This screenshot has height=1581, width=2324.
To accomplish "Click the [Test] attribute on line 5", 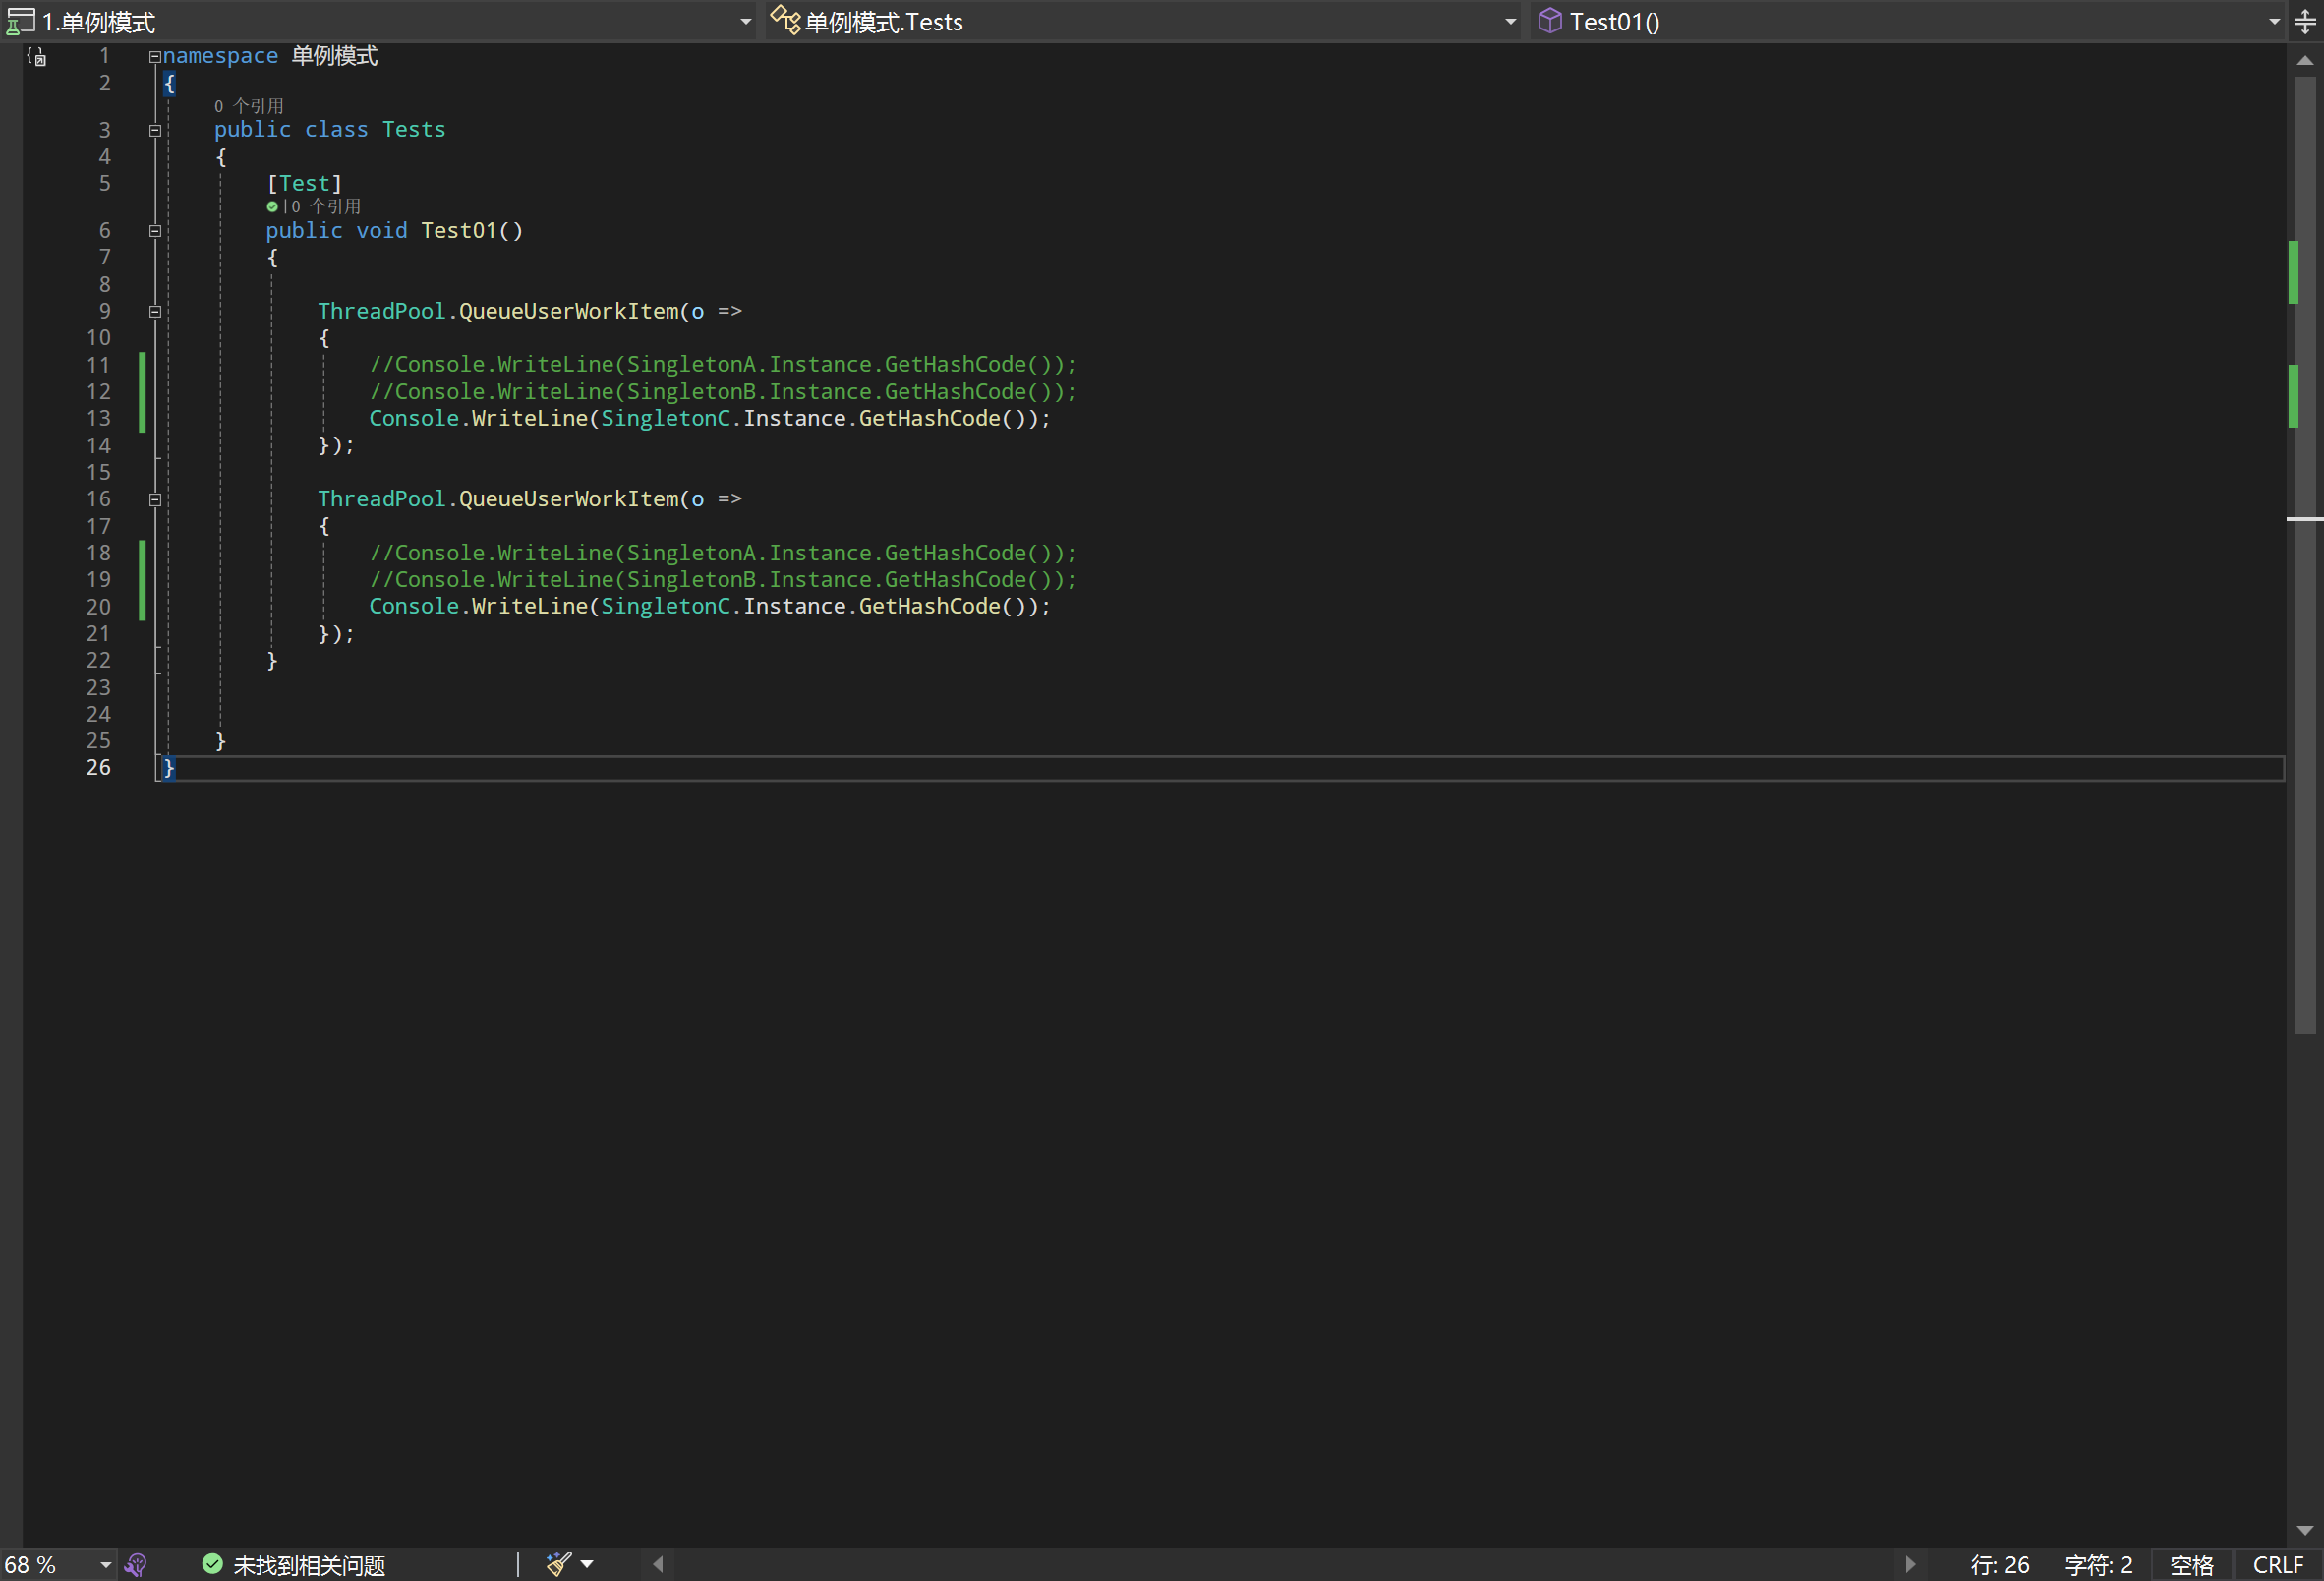I will (305, 184).
